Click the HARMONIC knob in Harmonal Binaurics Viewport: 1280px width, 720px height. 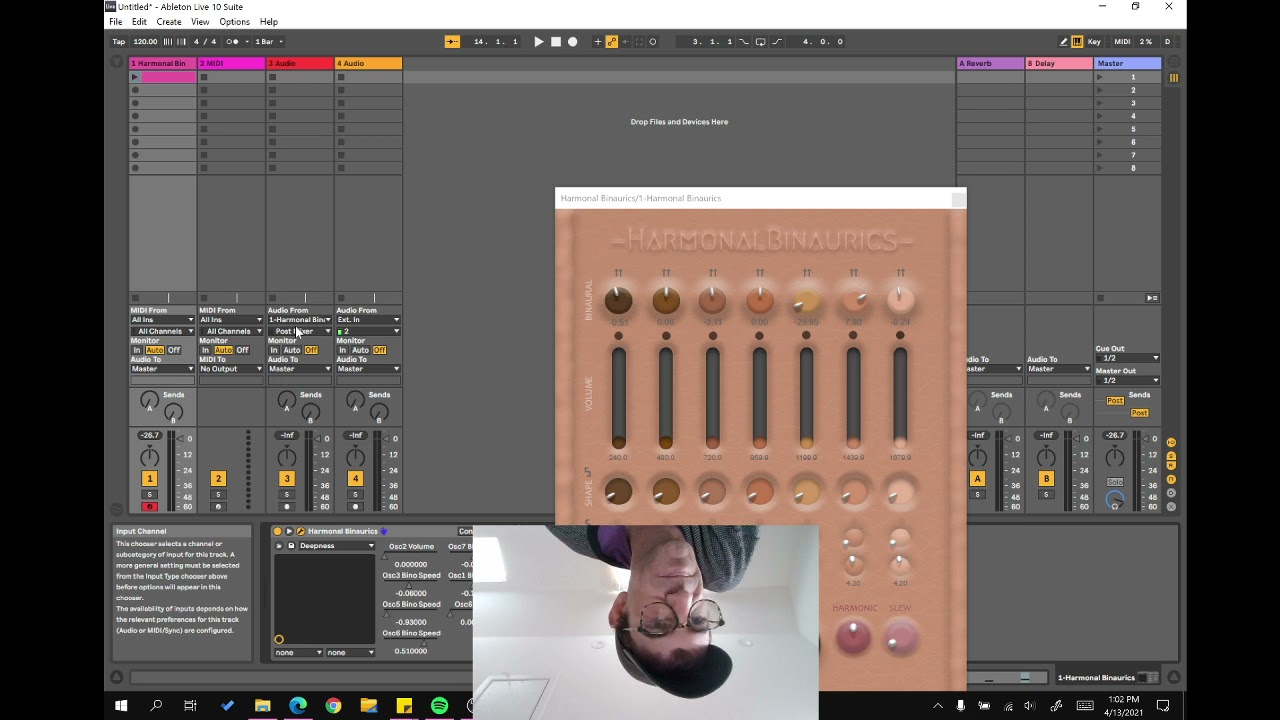point(853,636)
